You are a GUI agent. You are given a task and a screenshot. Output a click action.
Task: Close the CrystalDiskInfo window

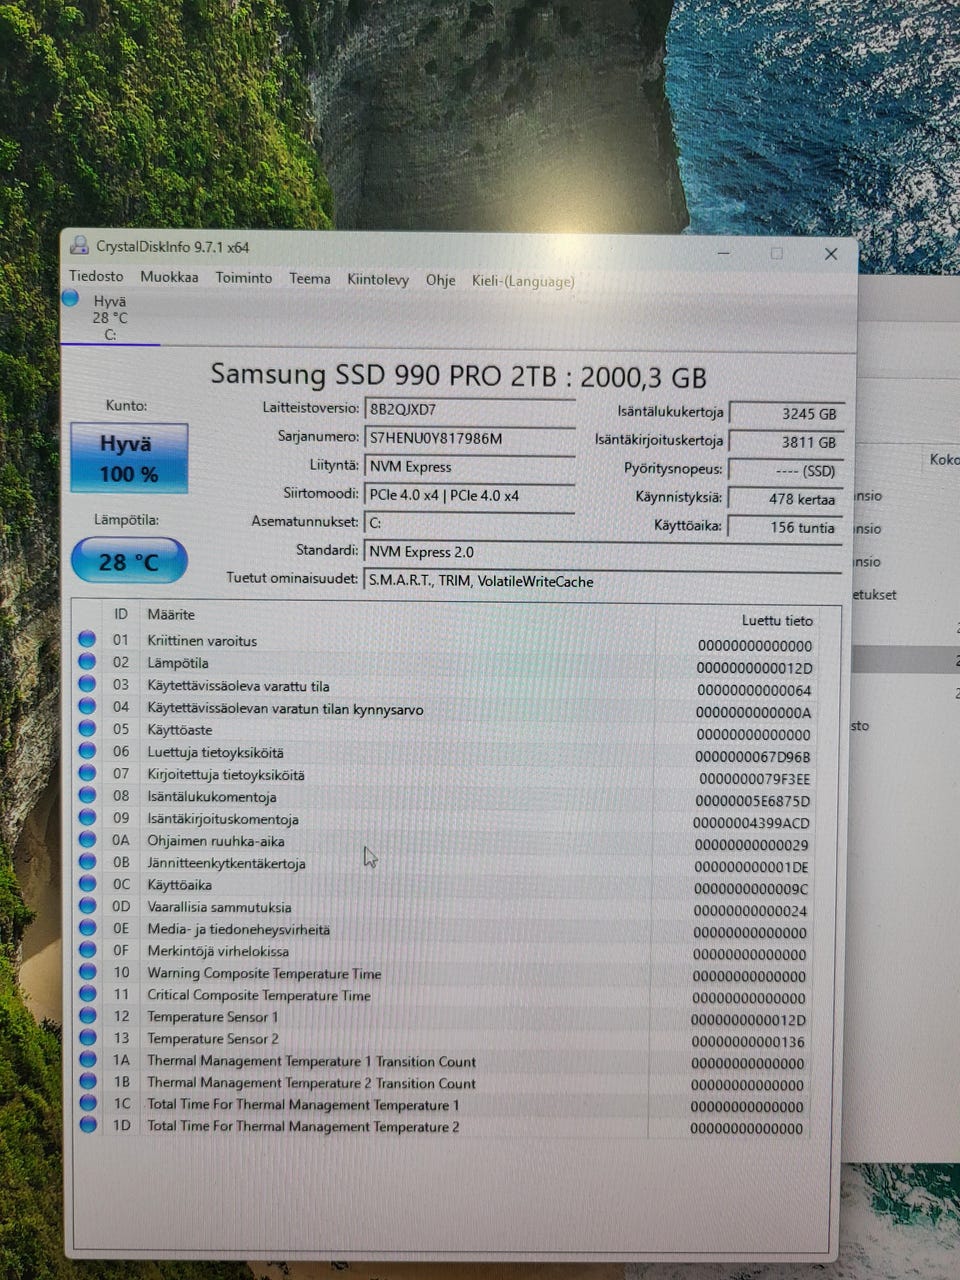click(x=830, y=254)
